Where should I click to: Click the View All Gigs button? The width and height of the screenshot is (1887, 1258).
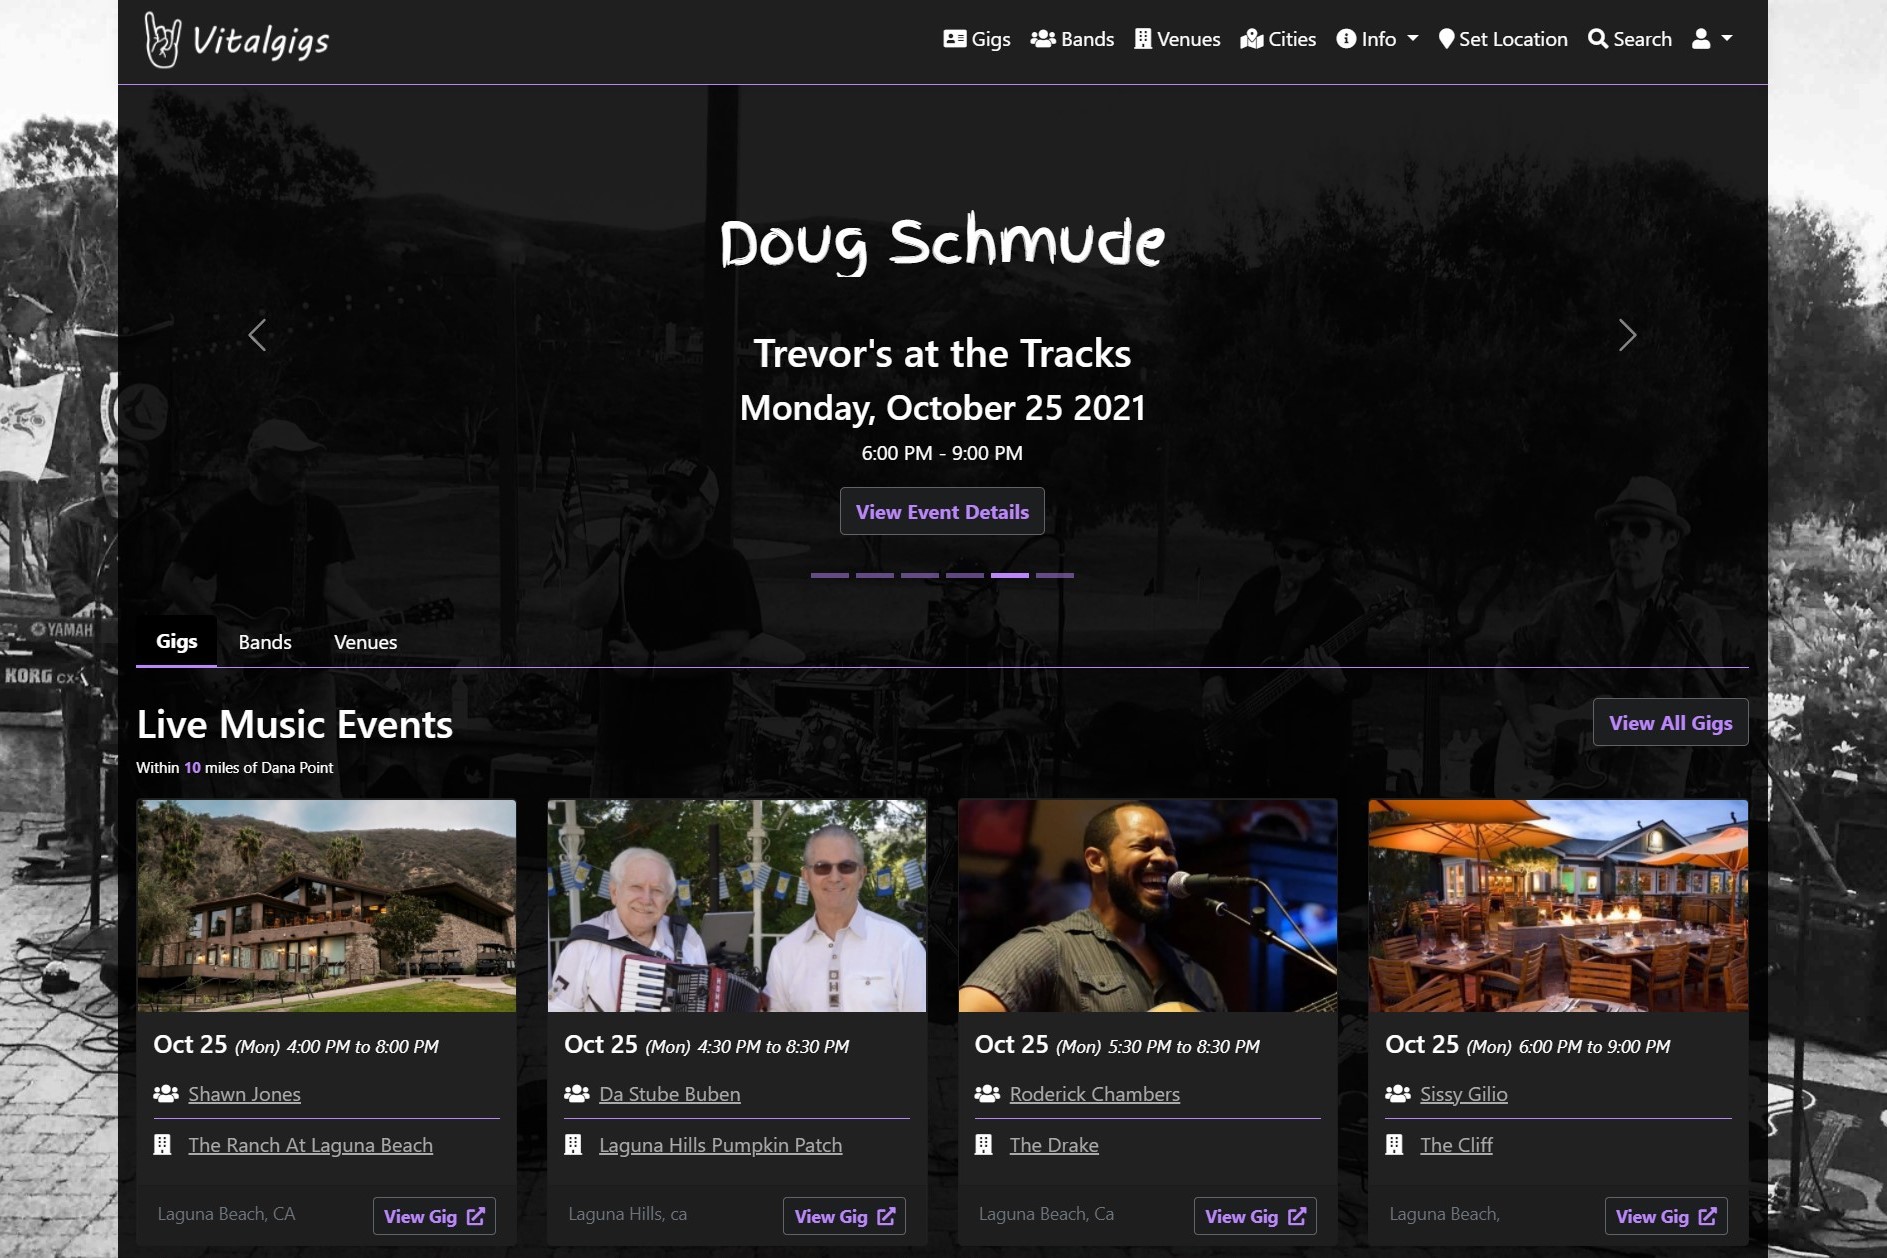click(1670, 722)
